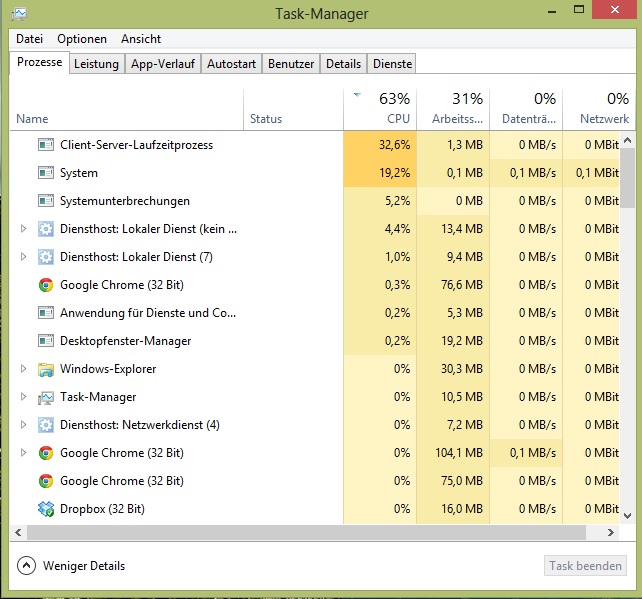The width and height of the screenshot is (642, 599).
Task: Expand Diensthost: Lokaler Dienst (kein ... group
Action: coord(23,228)
